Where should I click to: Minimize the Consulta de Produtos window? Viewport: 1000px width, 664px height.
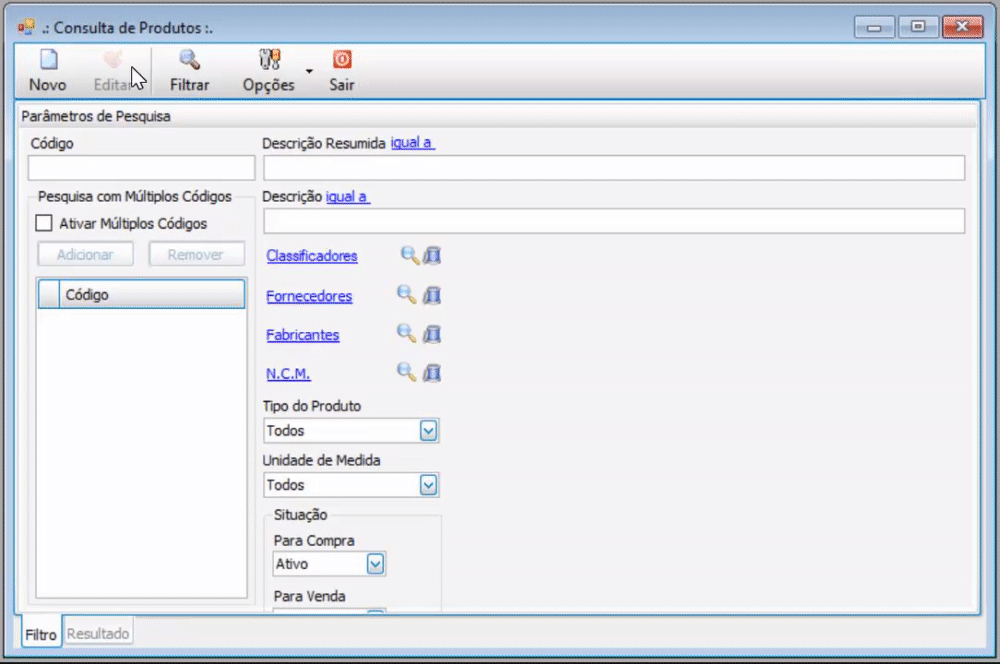tap(874, 27)
